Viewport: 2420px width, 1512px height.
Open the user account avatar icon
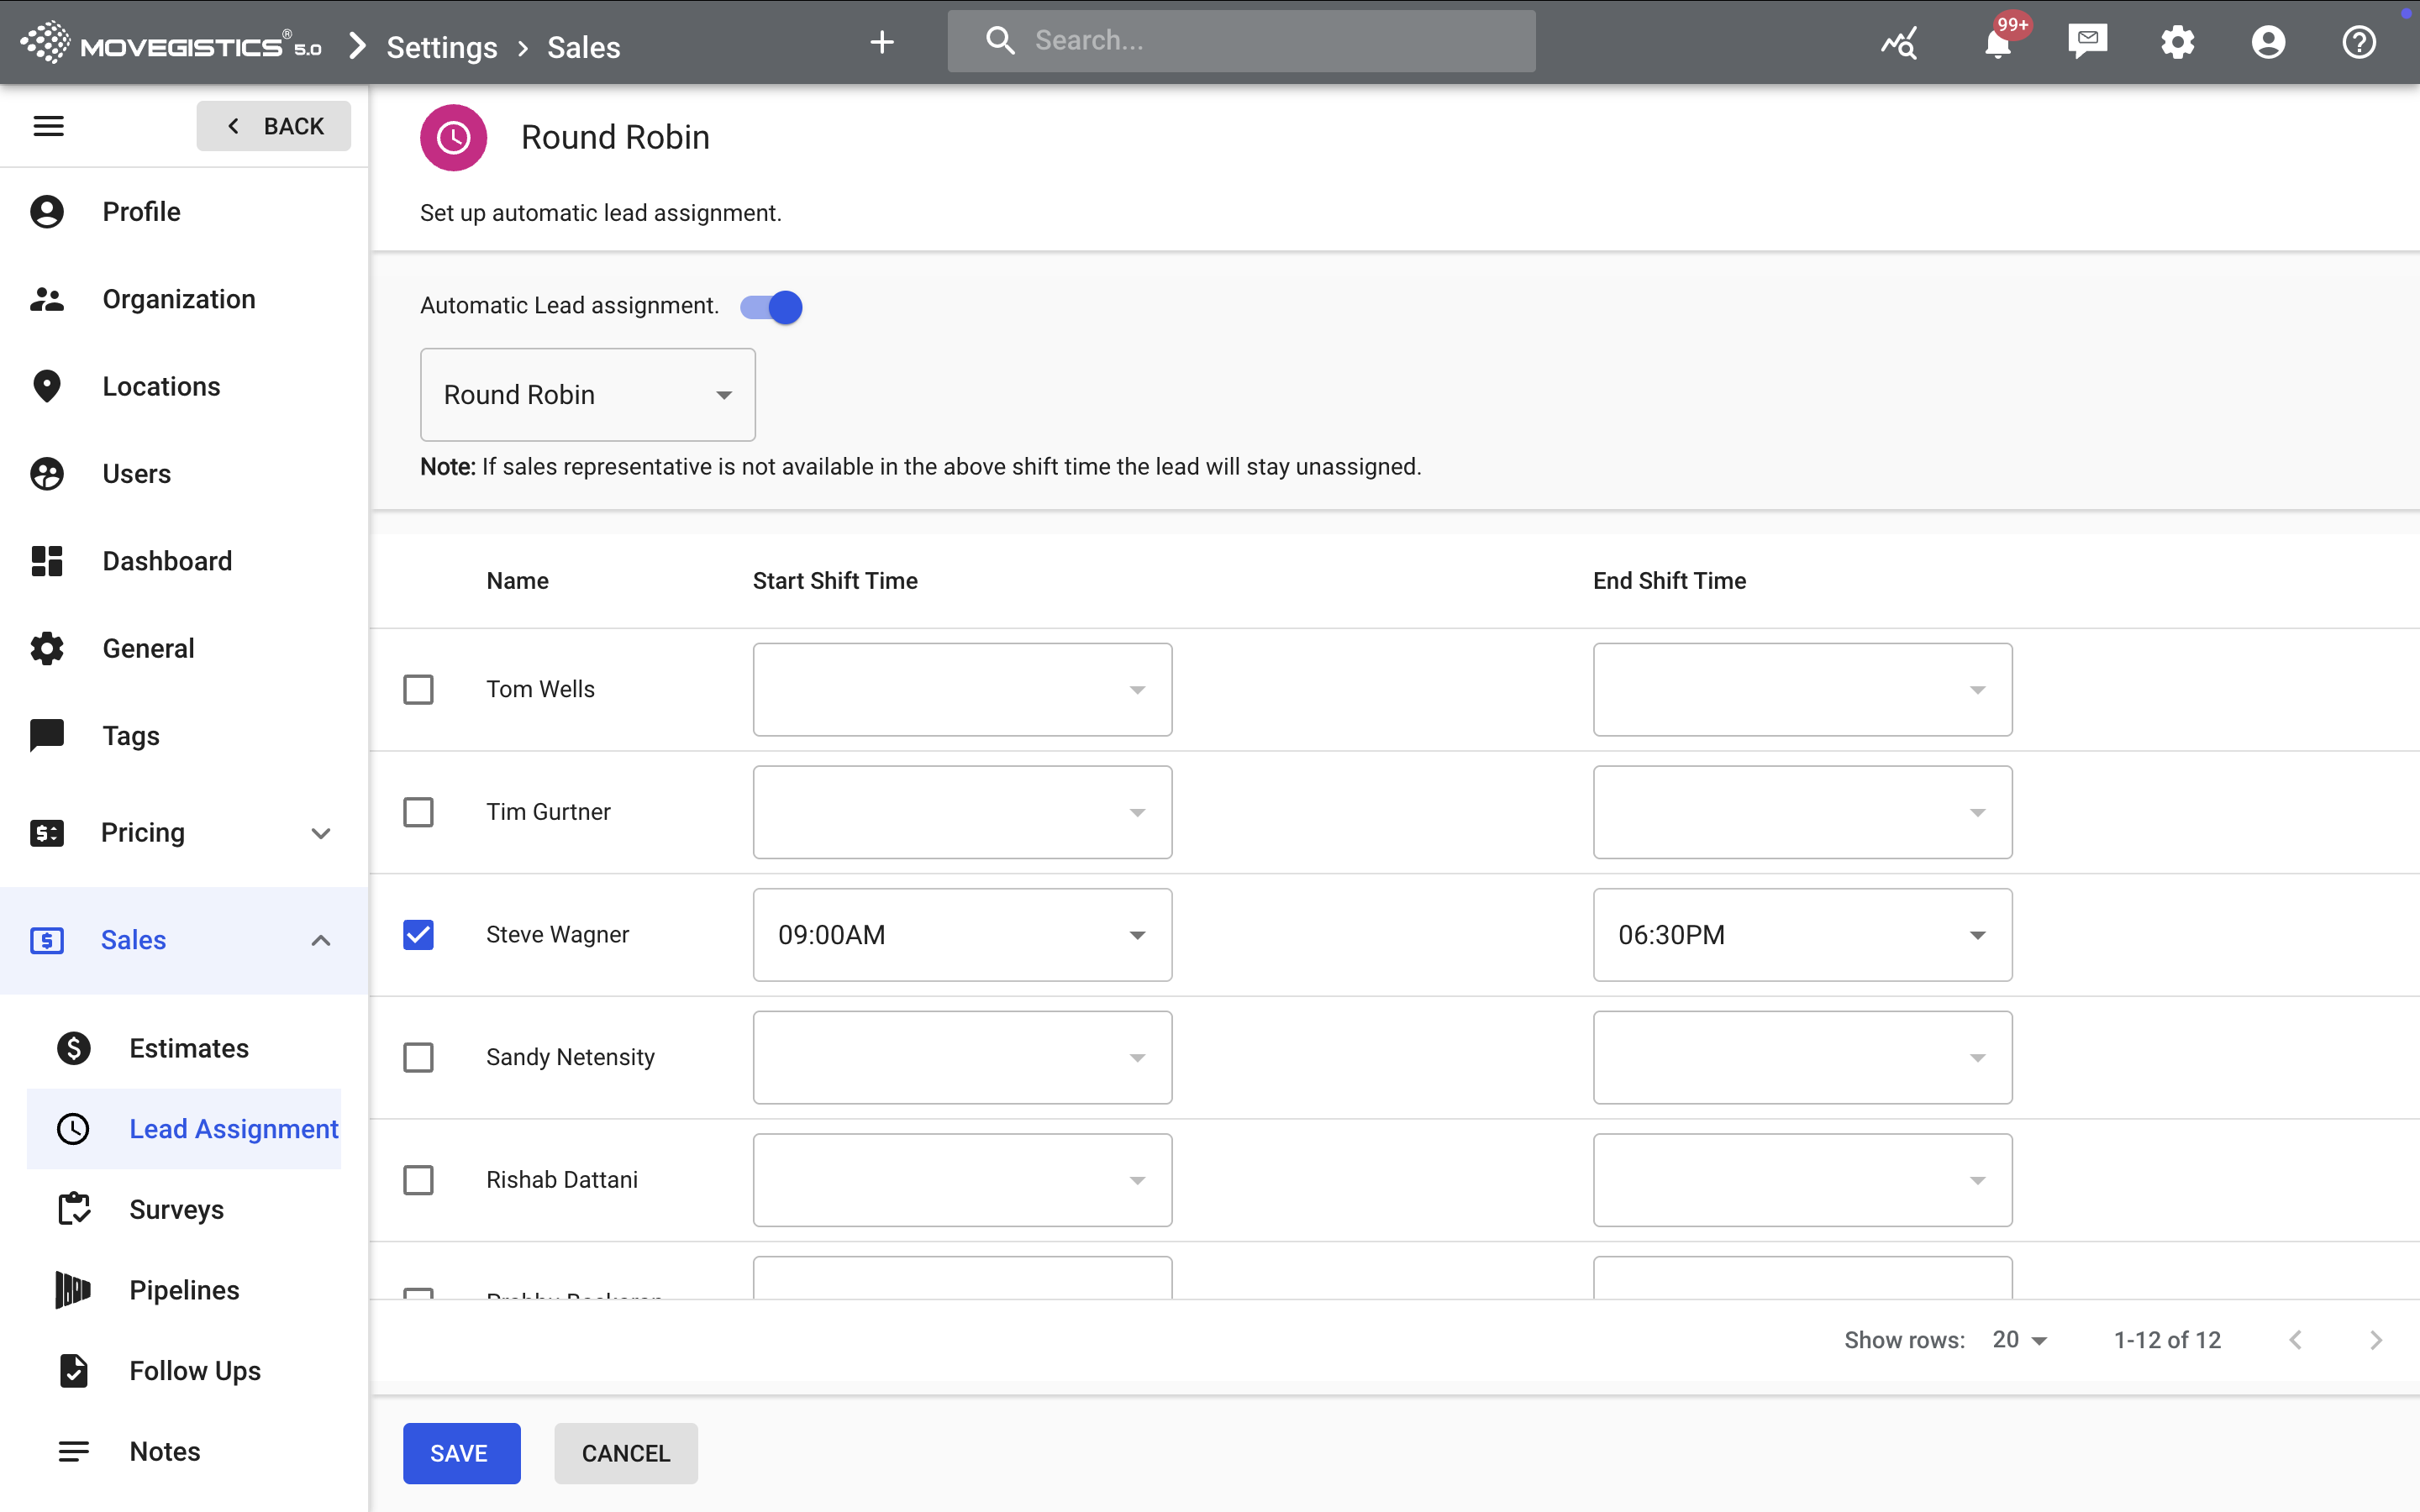pyautogui.click(x=2268, y=42)
